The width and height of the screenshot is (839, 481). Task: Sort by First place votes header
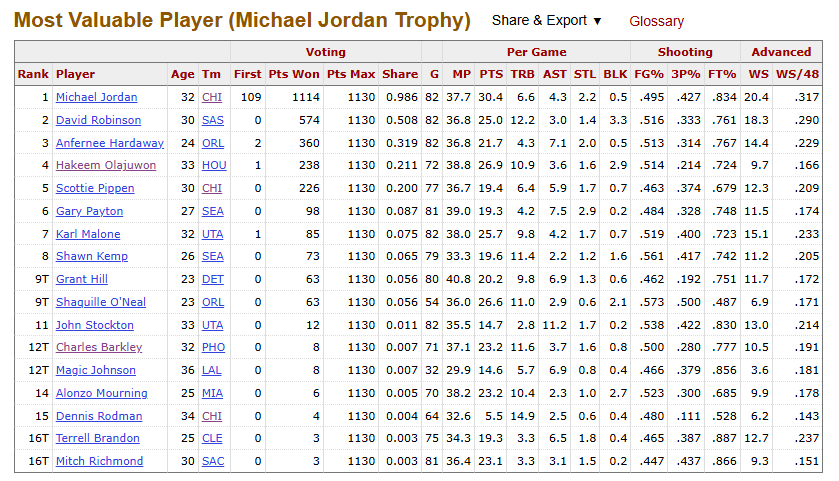point(248,74)
